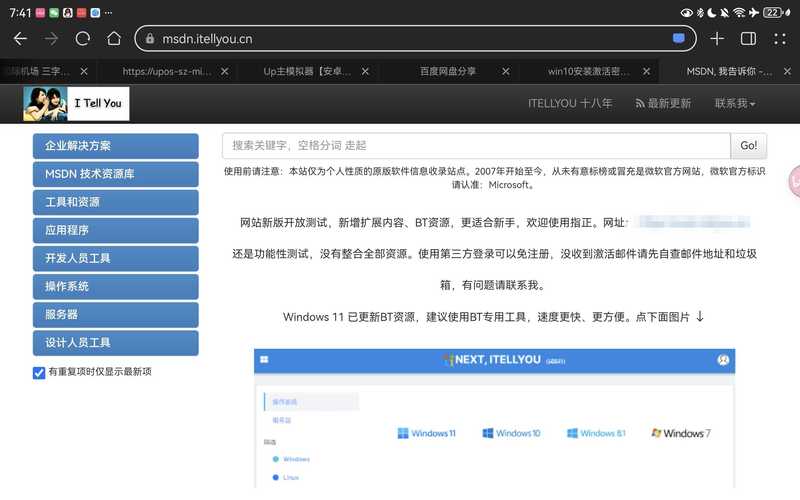Go back with the browser back arrow
This screenshot has height=500, width=800.
(20, 39)
